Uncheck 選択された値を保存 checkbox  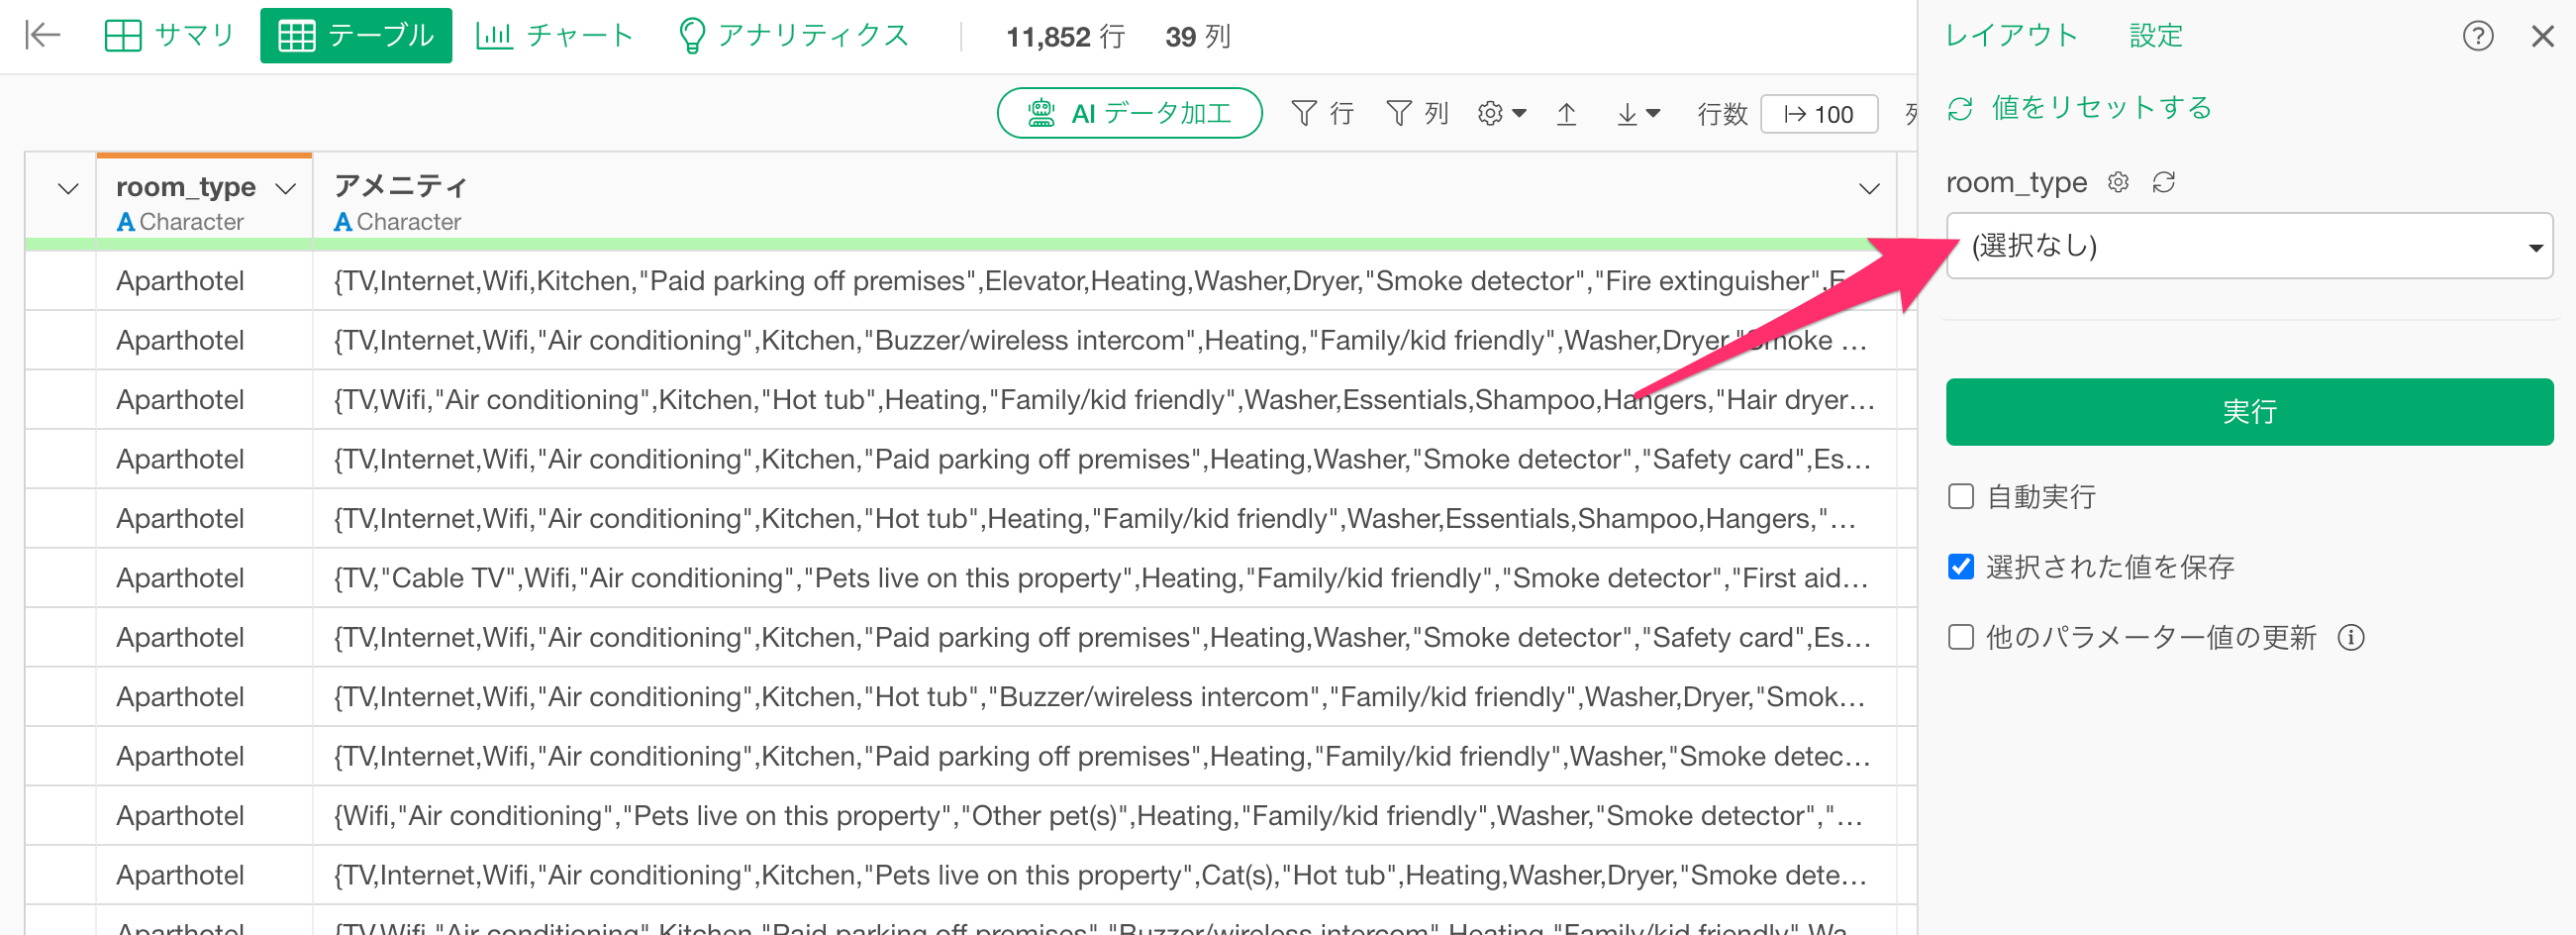coord(1961,567)
